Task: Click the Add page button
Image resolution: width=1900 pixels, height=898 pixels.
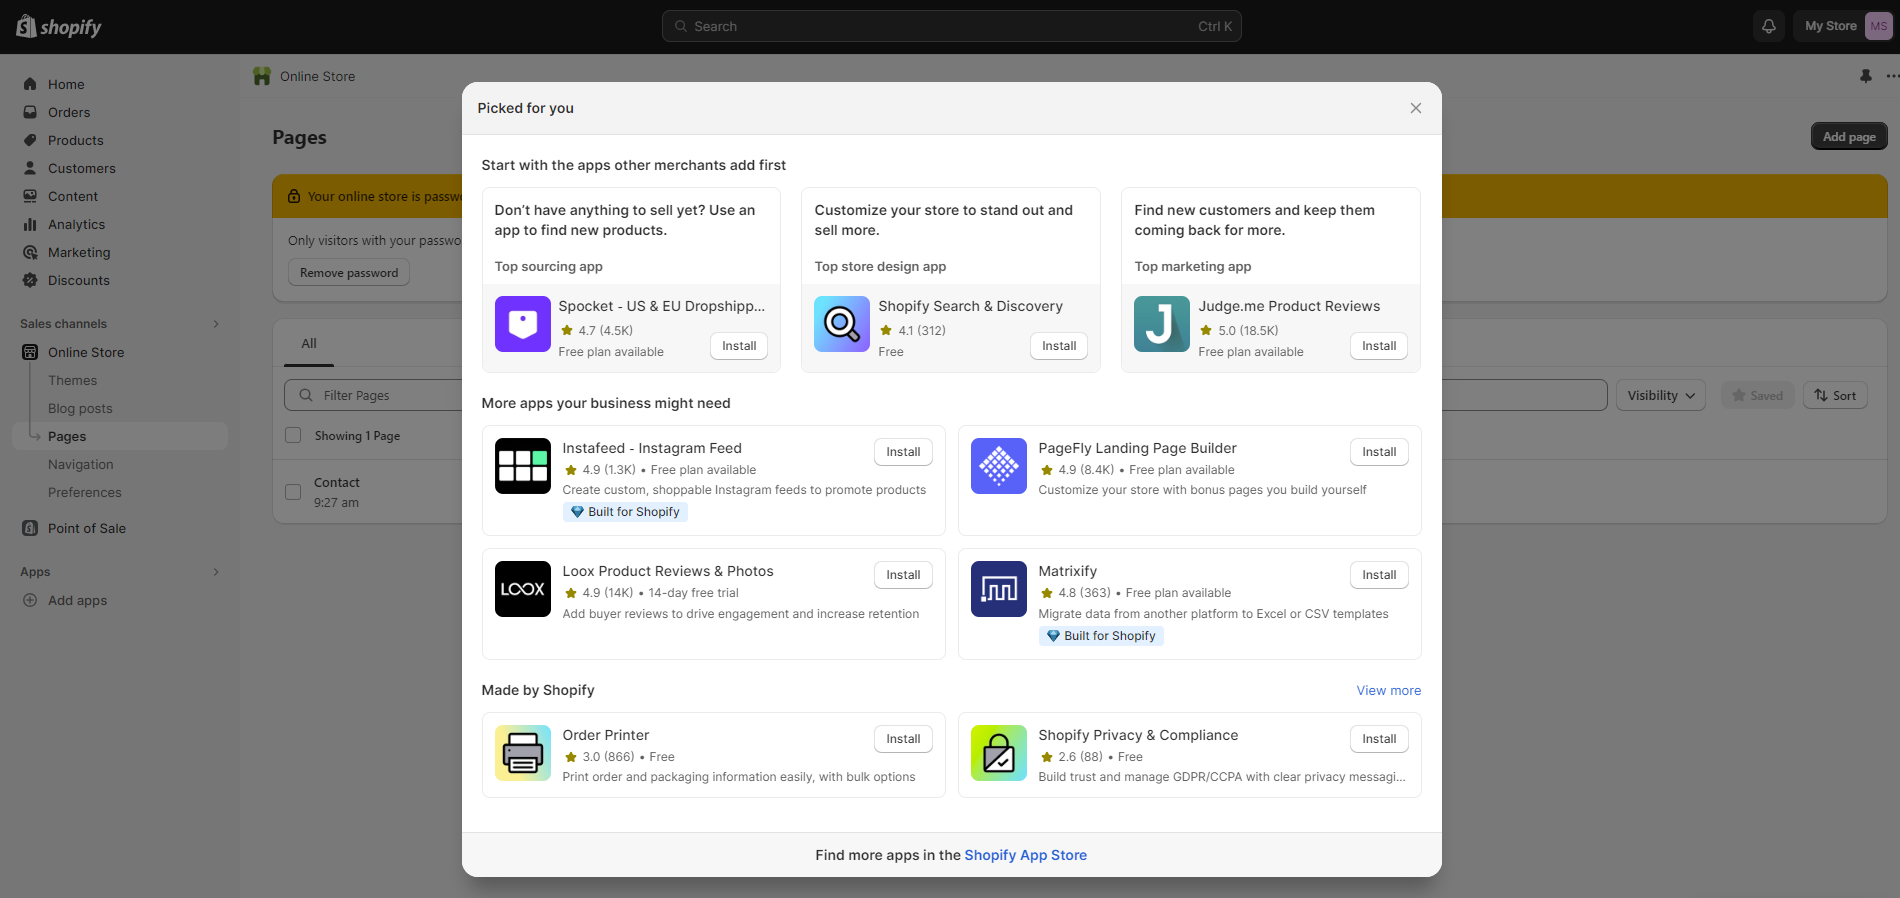Action: pyautogui.click(x=1849, y=137)
